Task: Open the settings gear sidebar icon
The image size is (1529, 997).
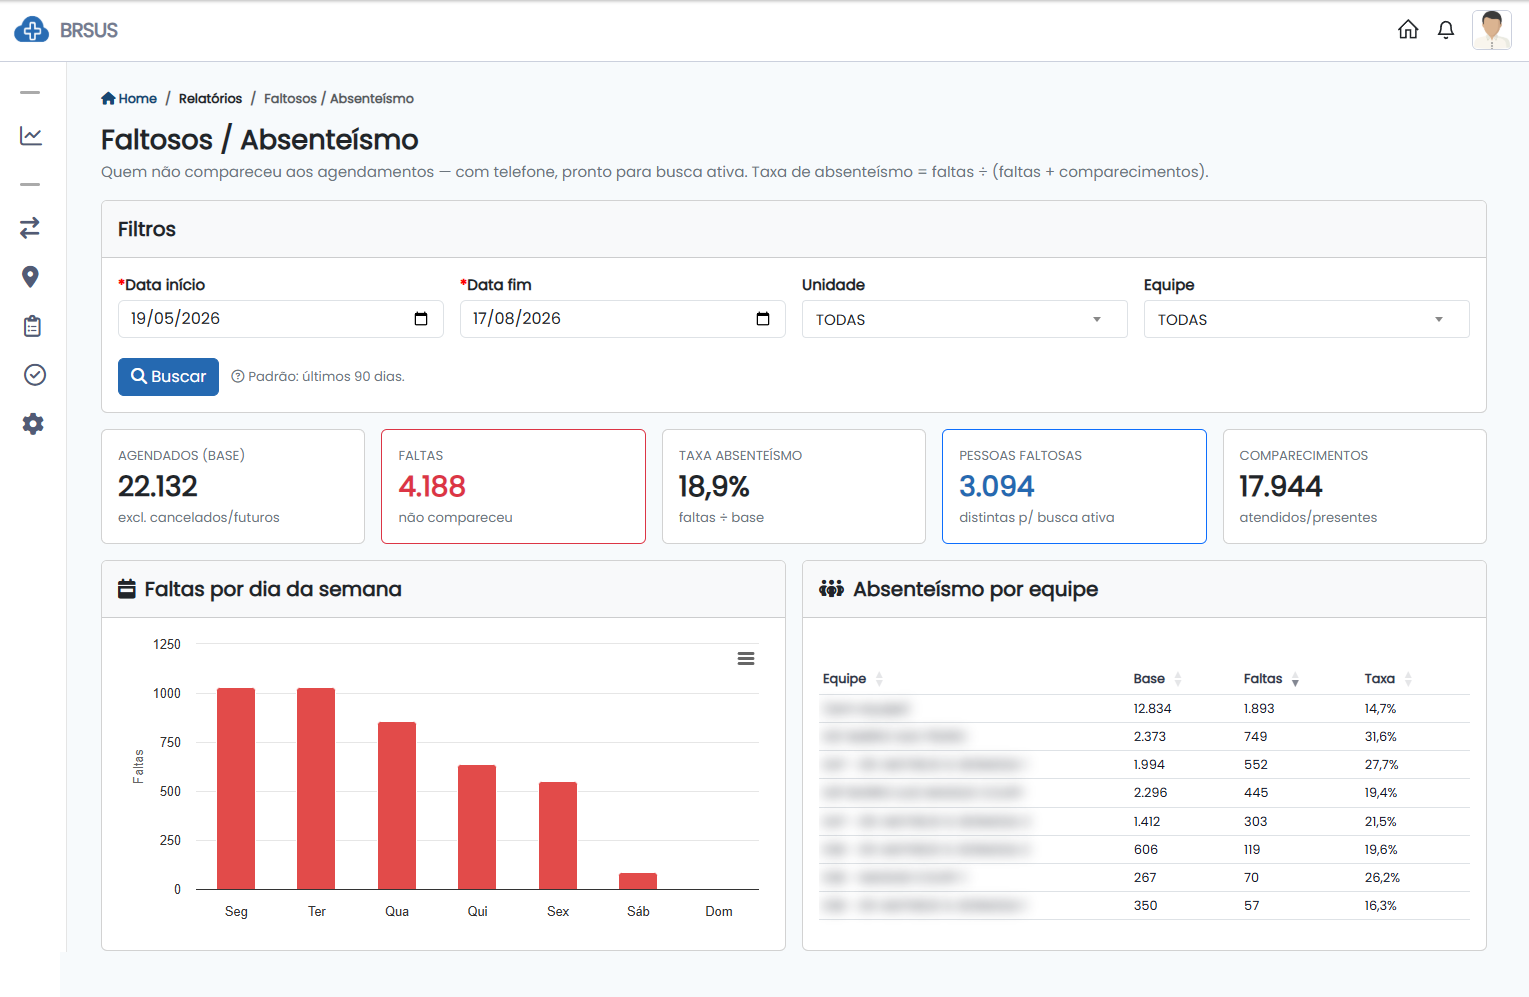Action: tap(33, 423)
